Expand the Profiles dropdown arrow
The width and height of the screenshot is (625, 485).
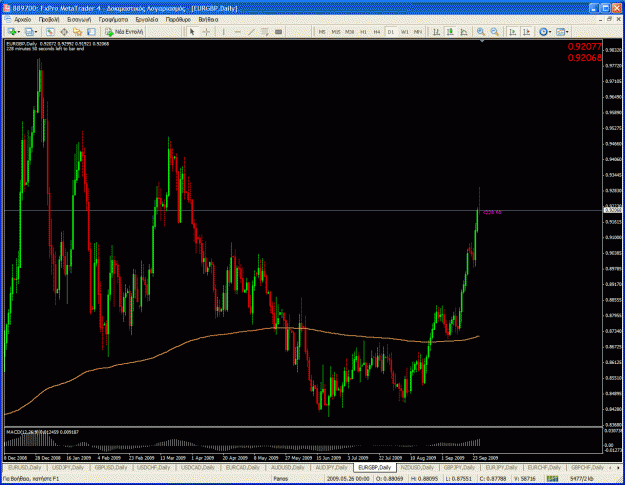(36, 32)
